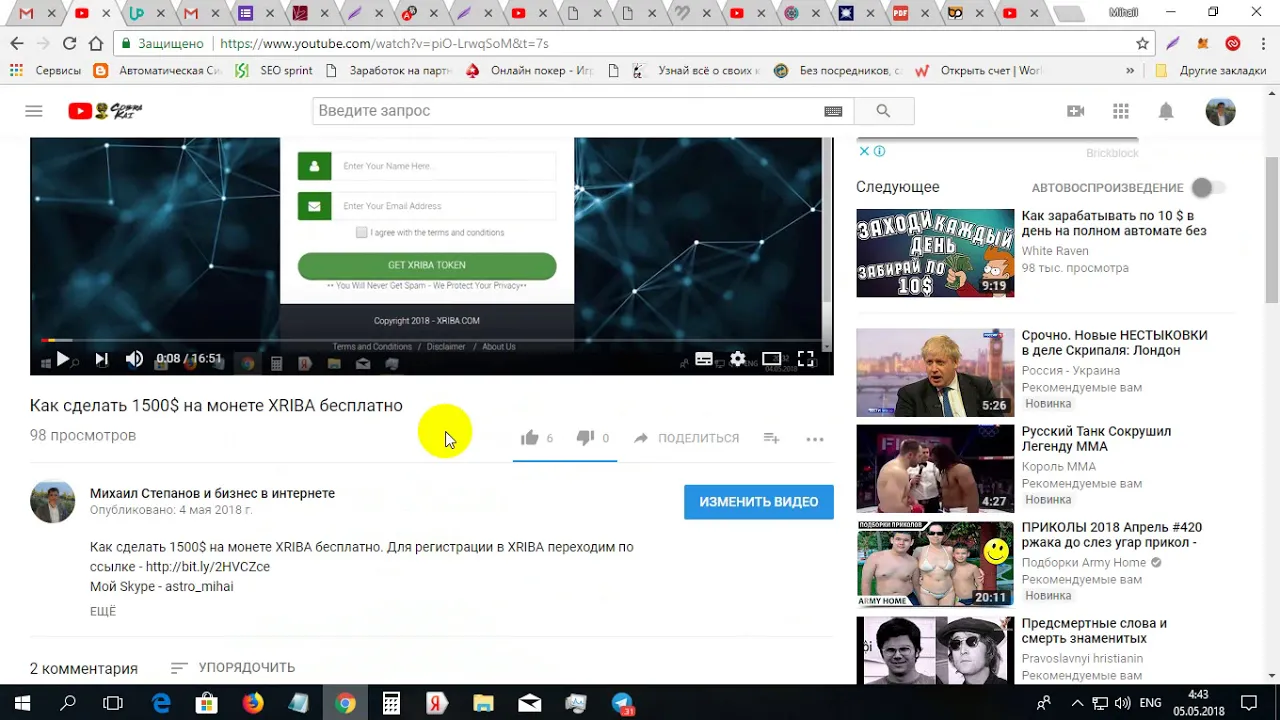Open Сервисы apps bookmark
Viewport: 1280px width, 720px height.
pyautogui.click(x=46, y=71)
